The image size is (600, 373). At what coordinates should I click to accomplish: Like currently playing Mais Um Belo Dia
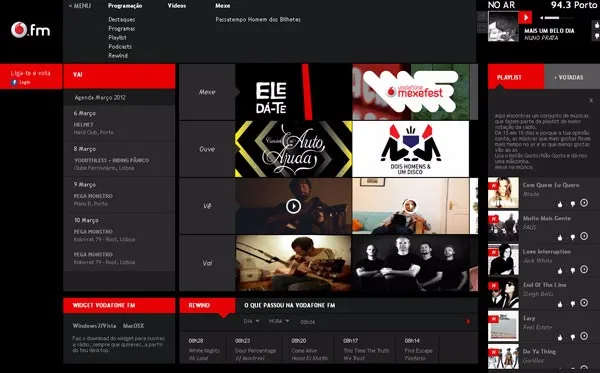point(597,25)
